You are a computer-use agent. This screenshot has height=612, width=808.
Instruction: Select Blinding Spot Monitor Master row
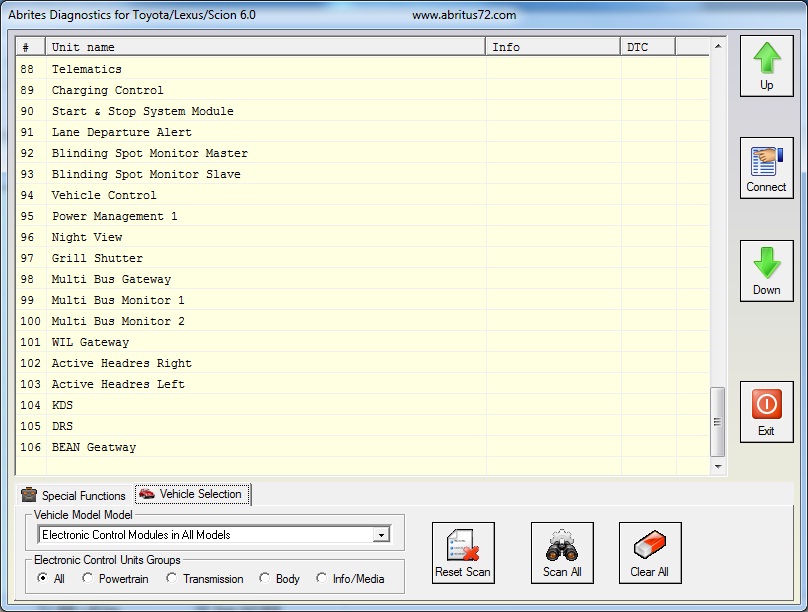(x=363, y=153)
